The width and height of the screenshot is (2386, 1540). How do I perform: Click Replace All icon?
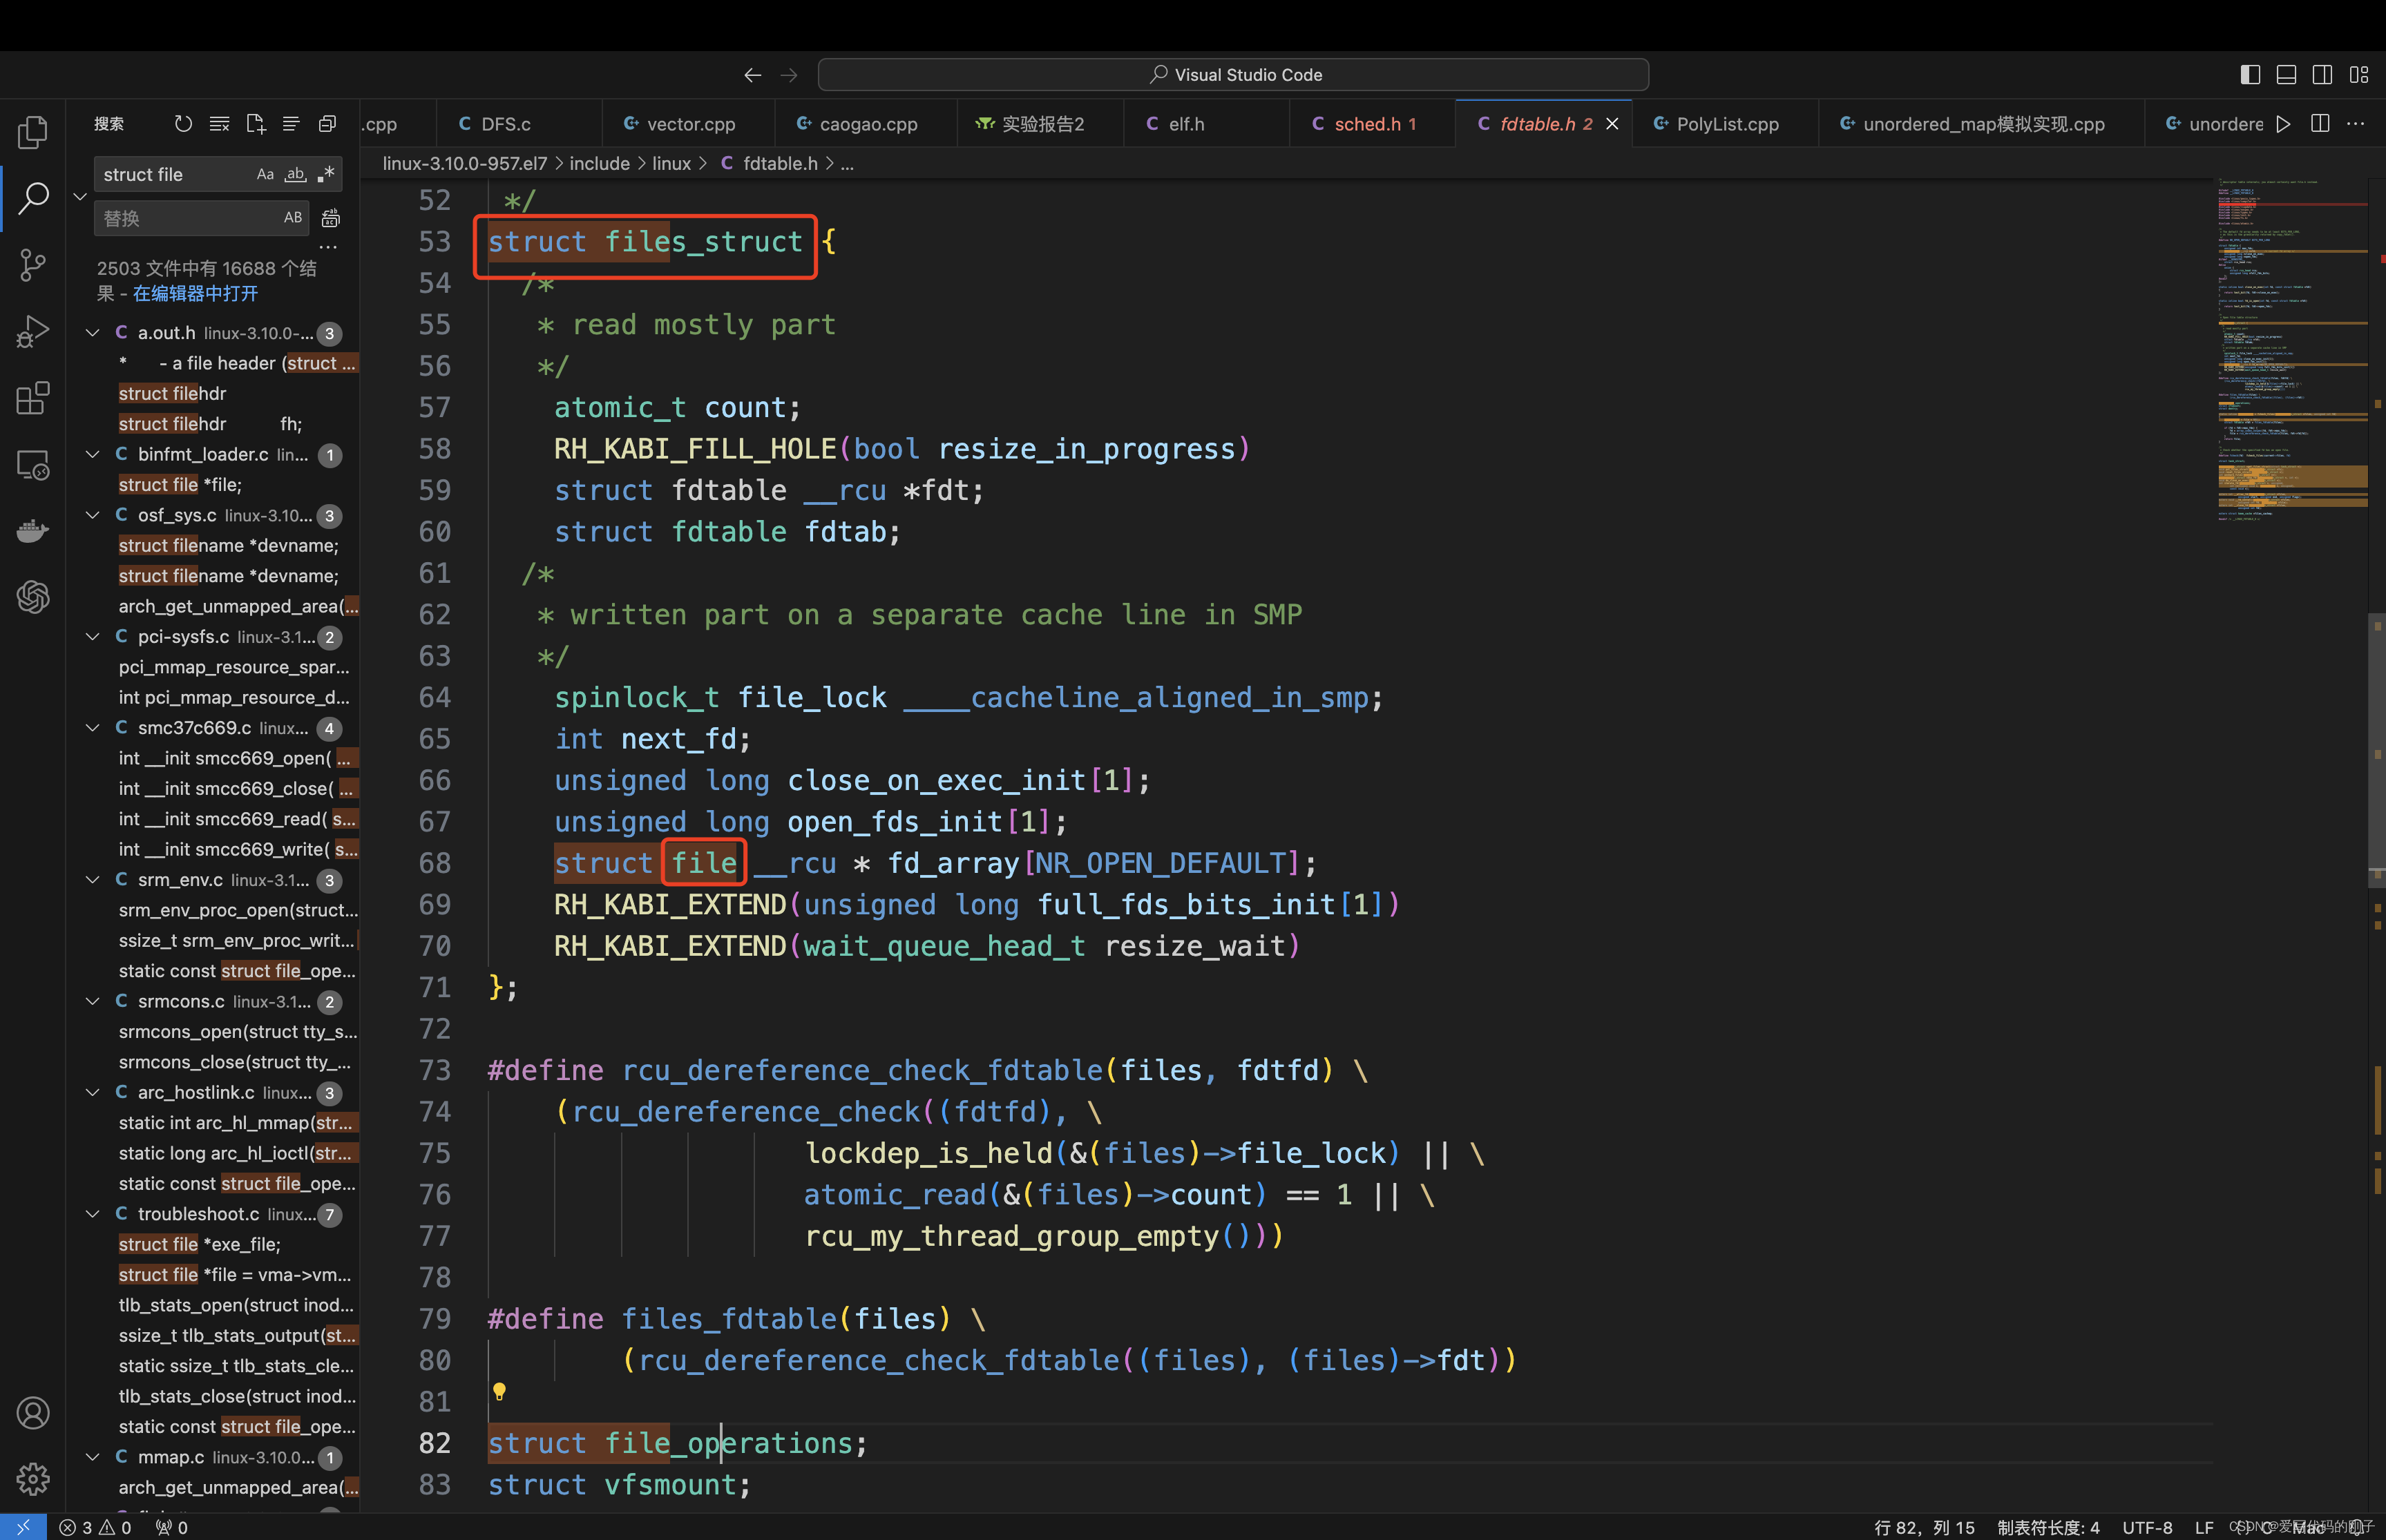point(331,218)
